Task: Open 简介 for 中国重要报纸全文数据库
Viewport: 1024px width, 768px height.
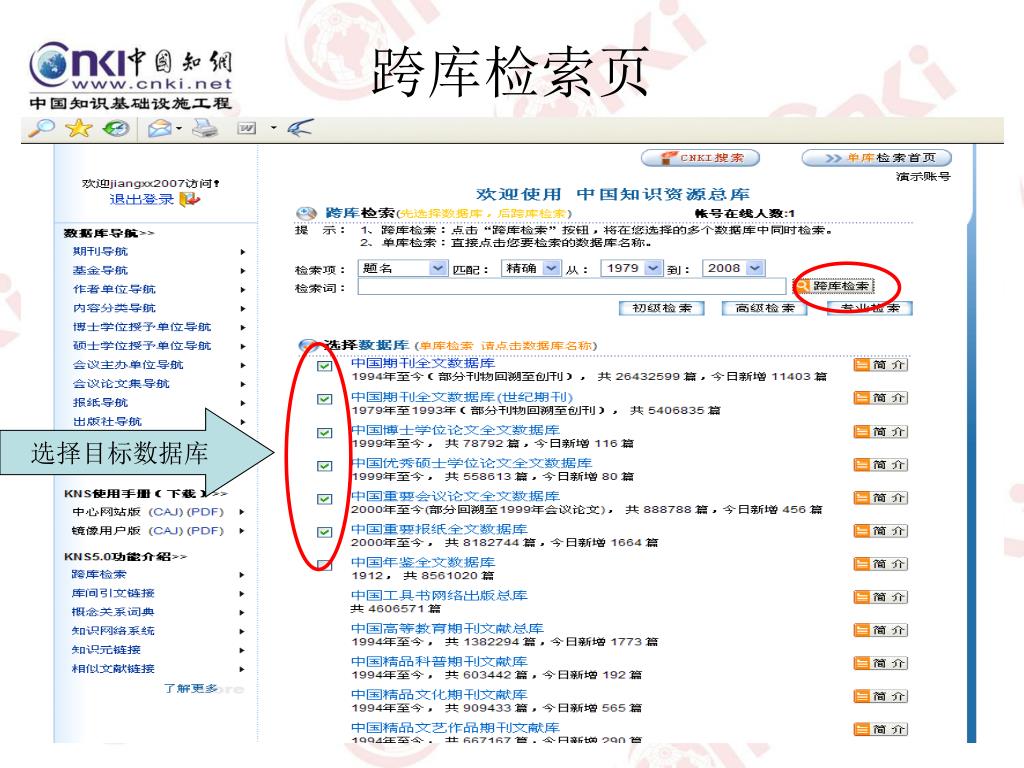Action: (880, 531)
